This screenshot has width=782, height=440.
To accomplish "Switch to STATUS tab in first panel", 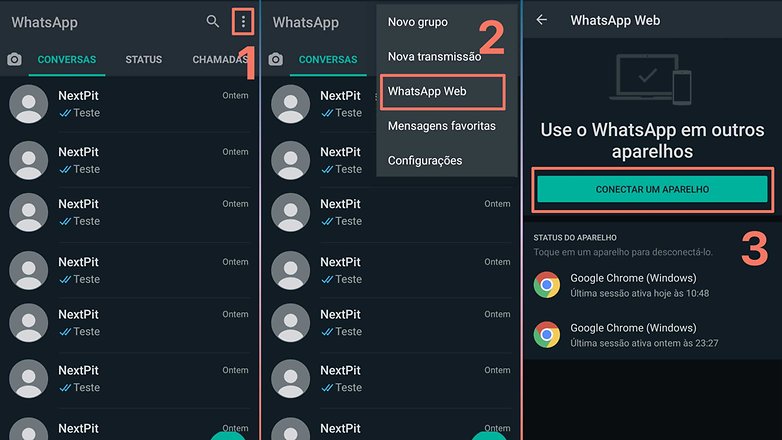I will [x=144, y=59].
